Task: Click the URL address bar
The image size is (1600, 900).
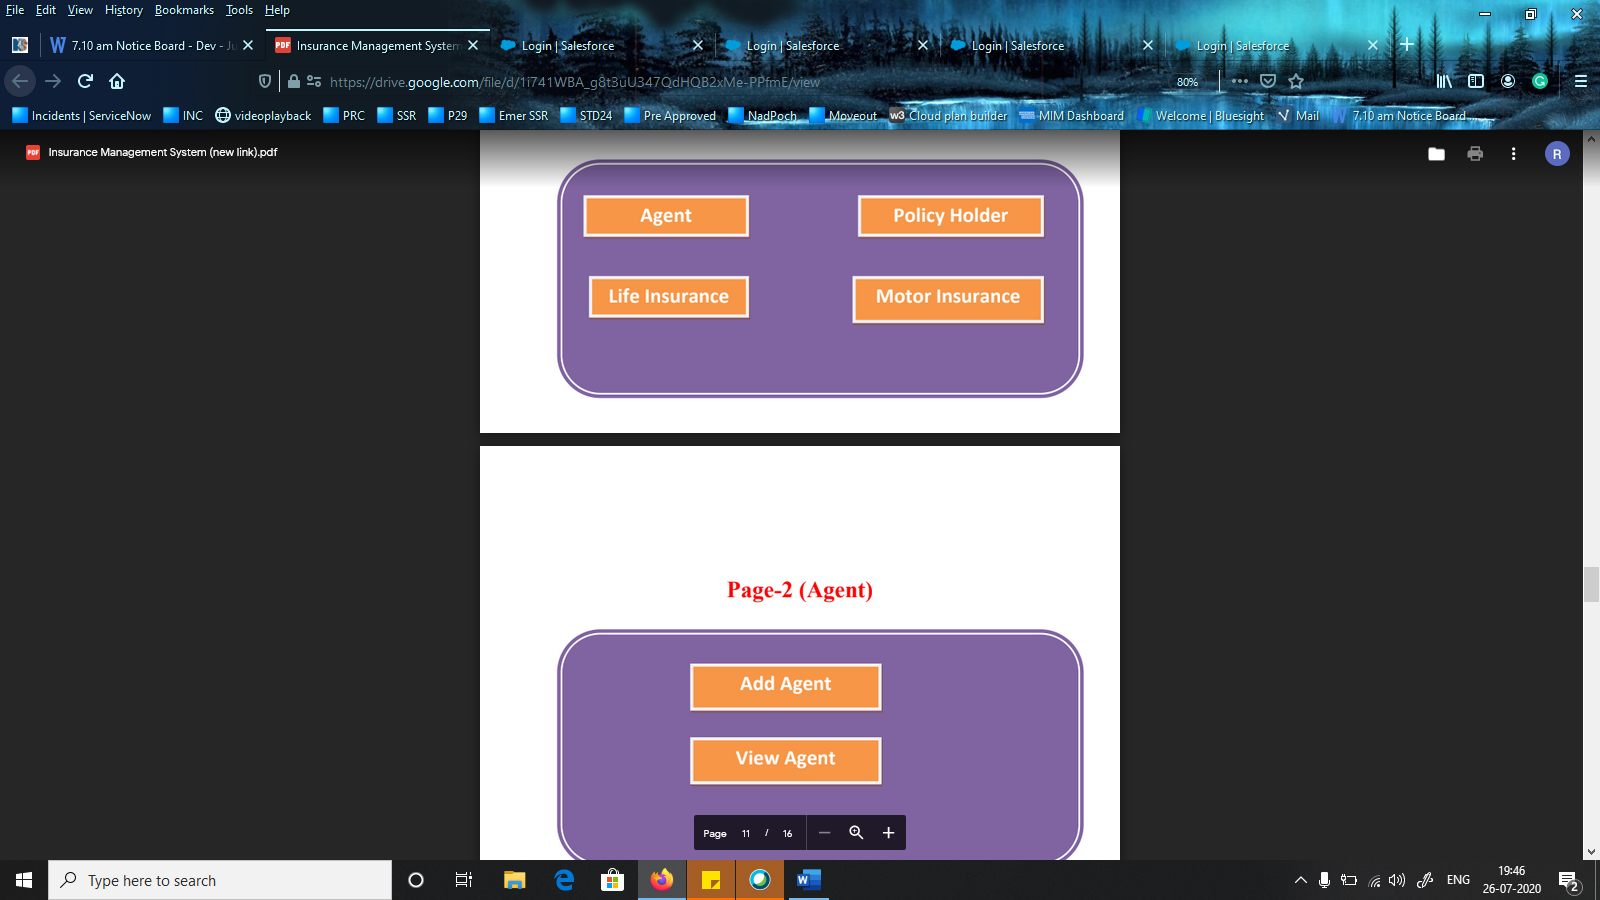Action: click(740, 82)
